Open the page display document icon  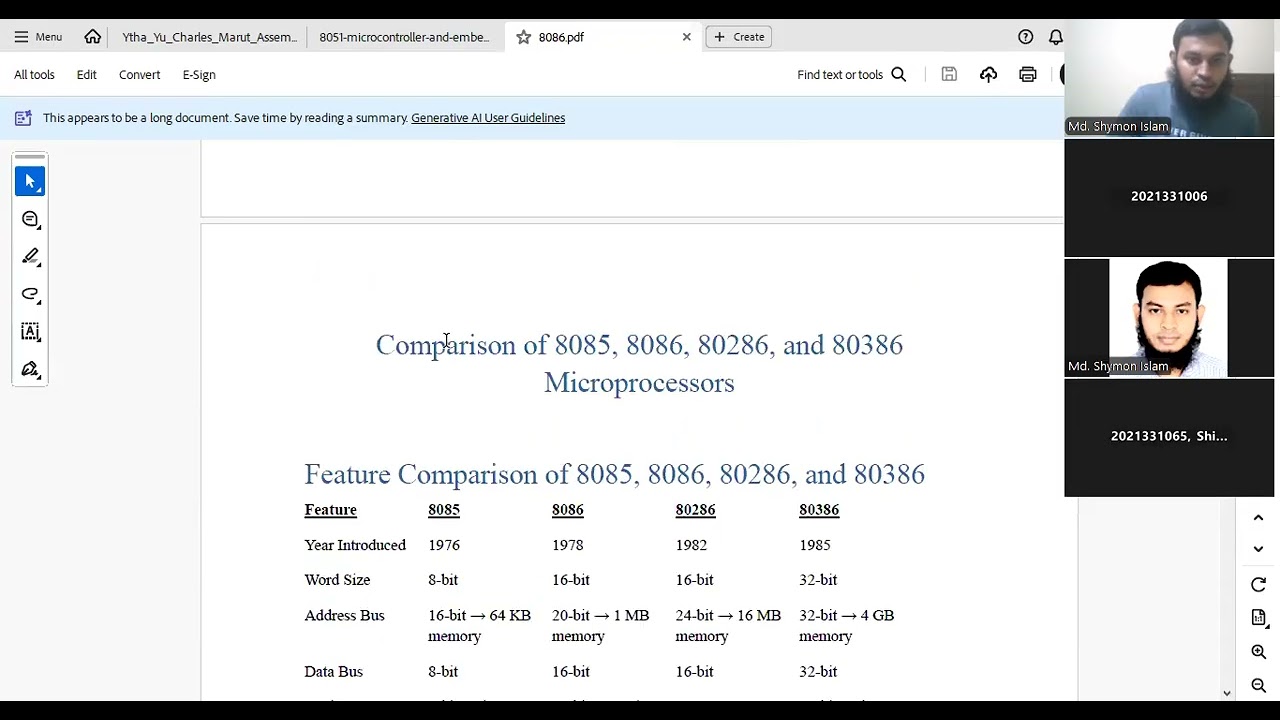[x=1258, y=619]
